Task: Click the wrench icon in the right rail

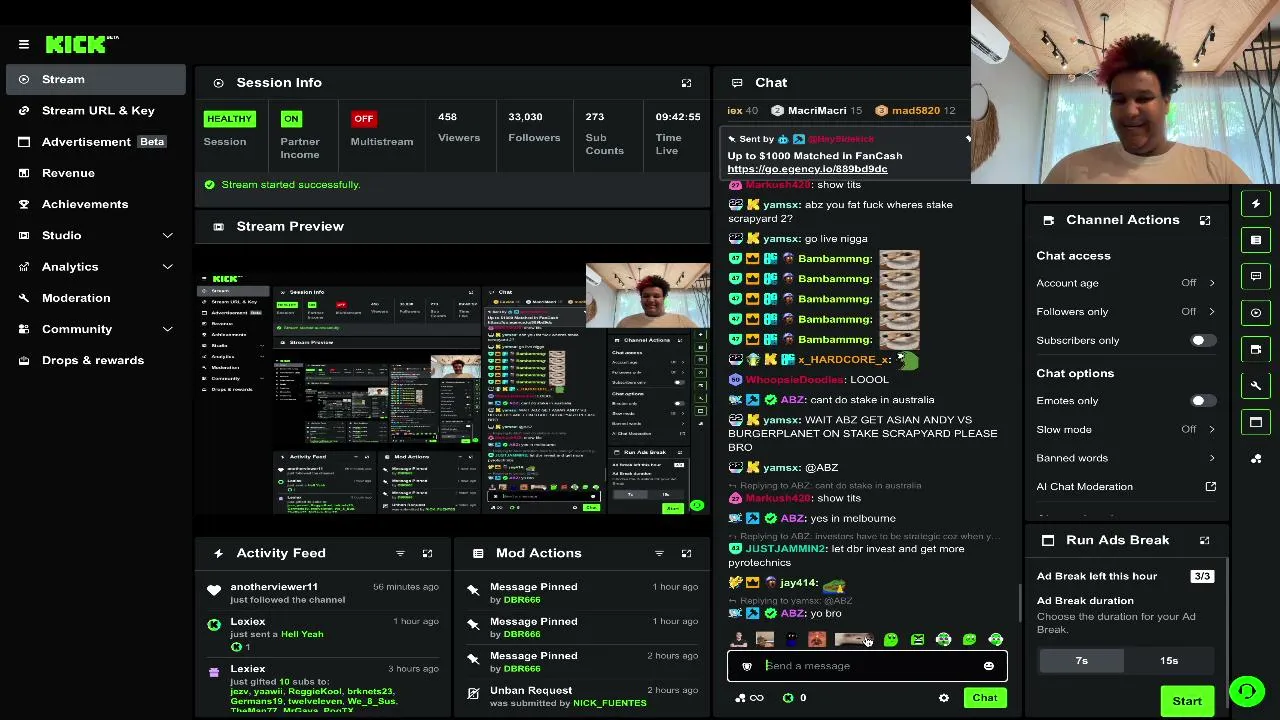Action: [1256, 385]
